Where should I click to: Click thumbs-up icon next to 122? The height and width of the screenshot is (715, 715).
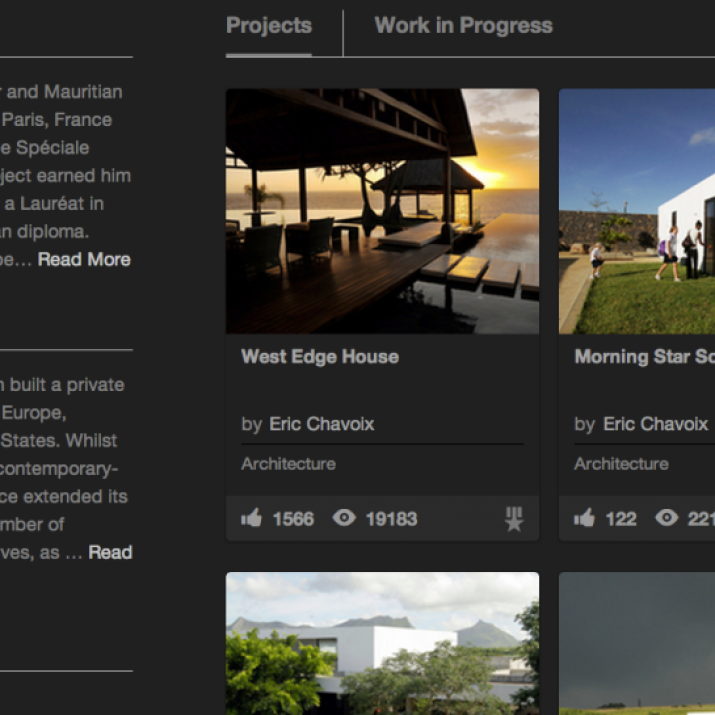(x=584, y=518)
